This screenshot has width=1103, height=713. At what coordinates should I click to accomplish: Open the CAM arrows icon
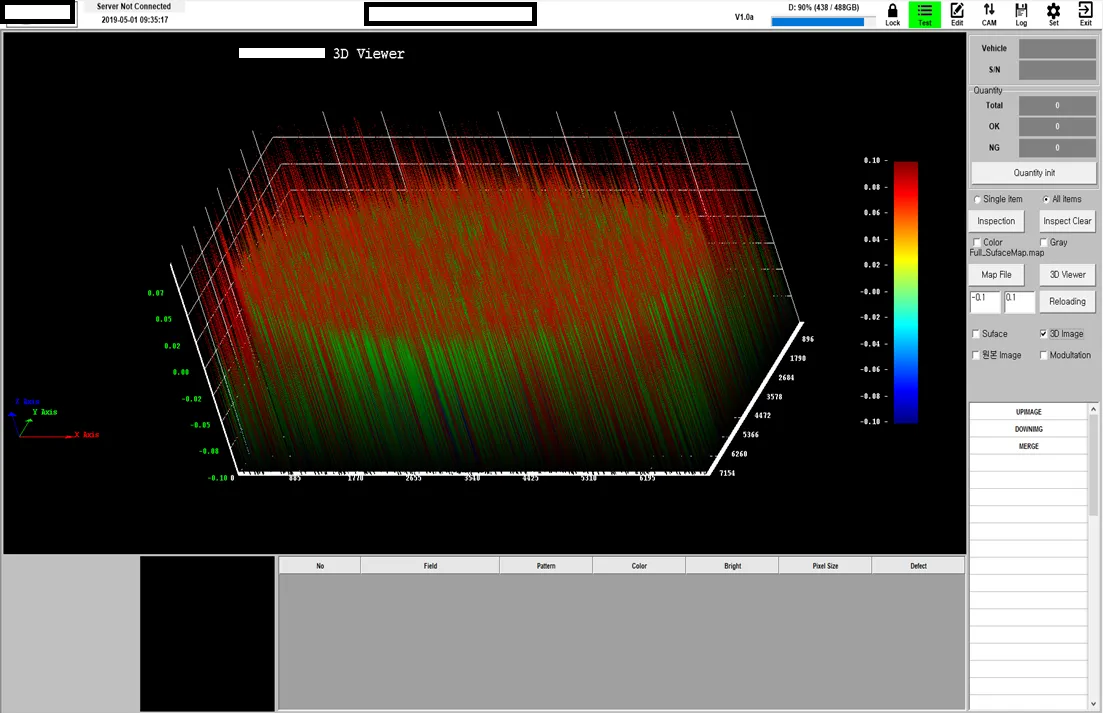(x=989, y=13)
